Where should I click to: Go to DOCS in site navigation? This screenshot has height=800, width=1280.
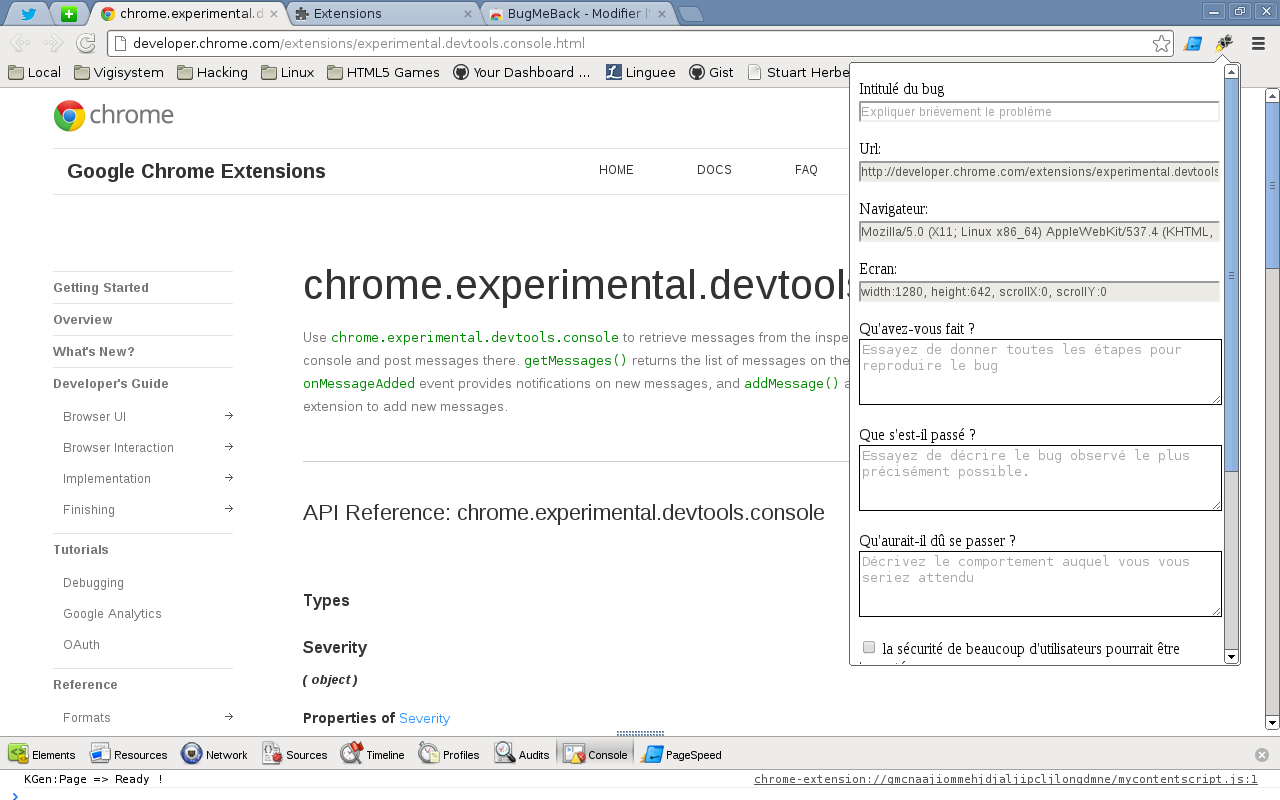coord(714,170)
